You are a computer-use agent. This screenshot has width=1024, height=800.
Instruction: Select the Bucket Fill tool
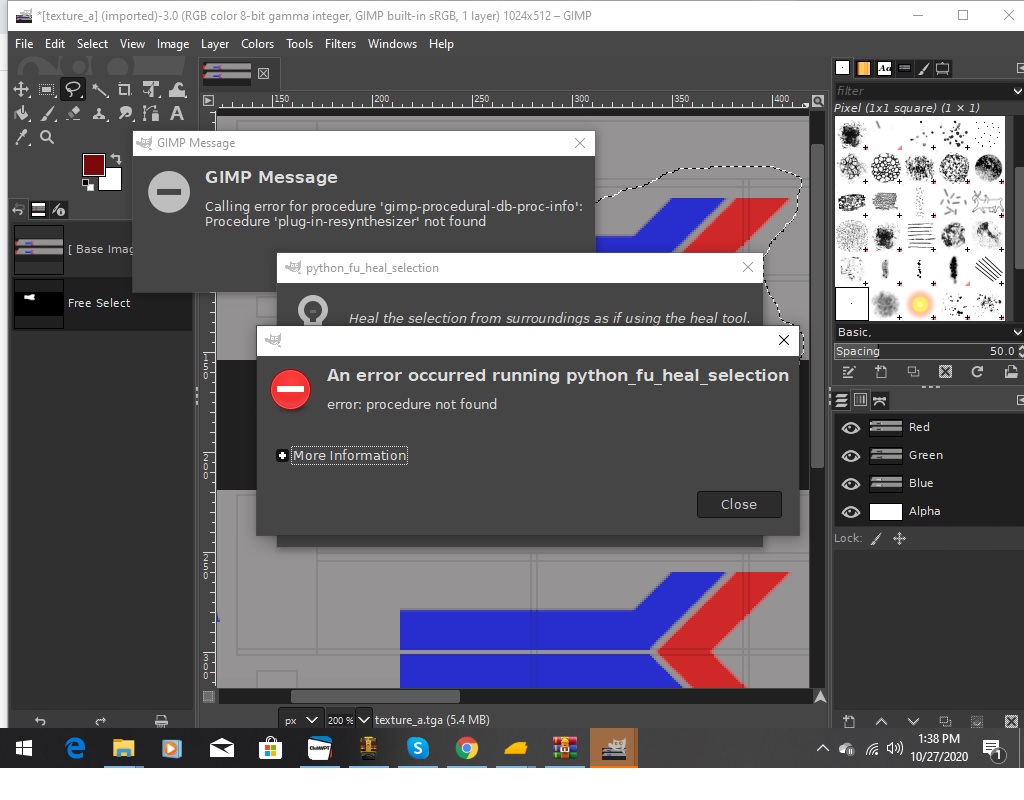point(22,114)
